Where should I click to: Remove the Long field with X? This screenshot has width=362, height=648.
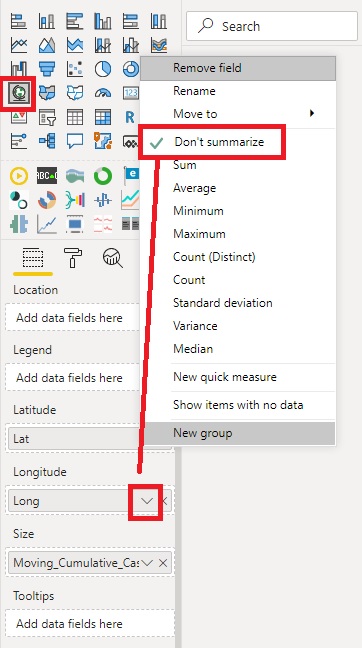164,501
